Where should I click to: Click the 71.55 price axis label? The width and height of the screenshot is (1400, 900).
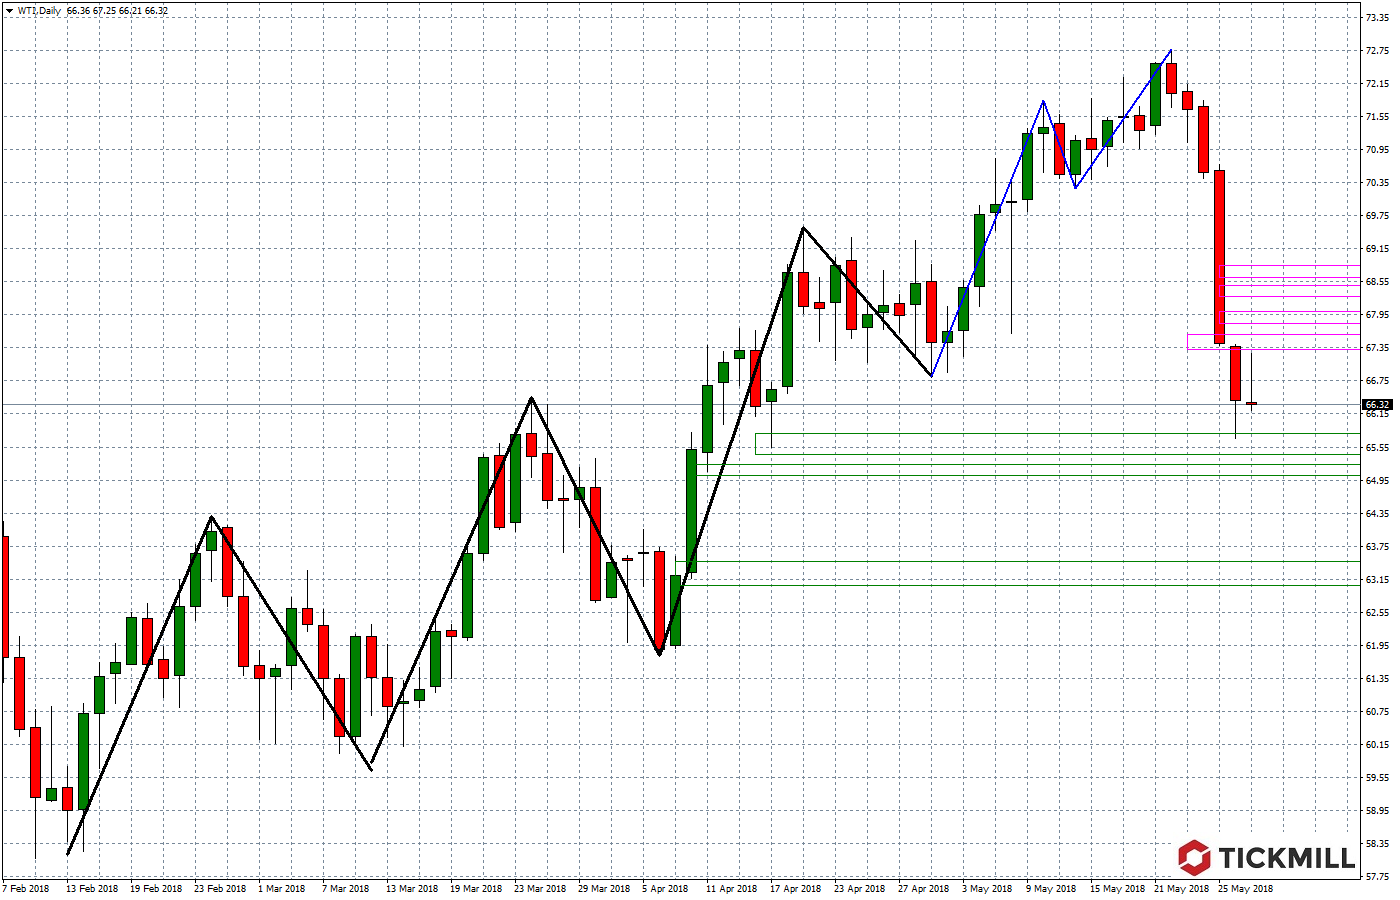pyautogui.click(x=1377, y=117)
